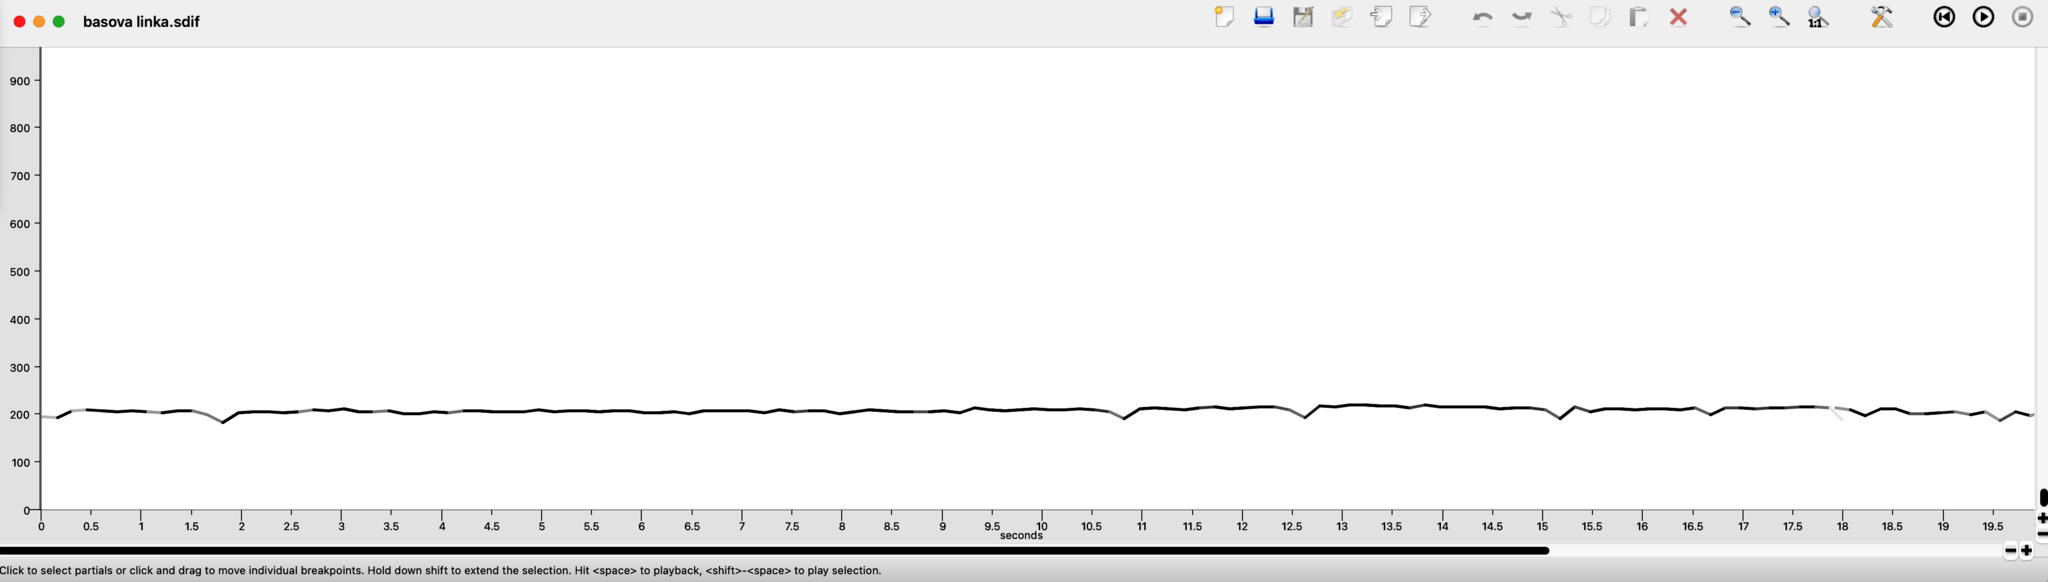
Task: Click the blue Open file icon
Action: click(1264, 17)
